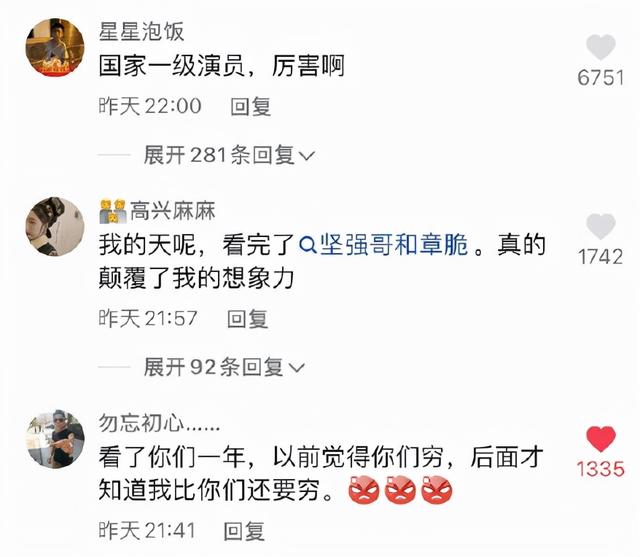Reply to the 昨天 21:41 comment
Image resolution: width=640 pixels, height=557 pixels.
(x=244, y=531)
